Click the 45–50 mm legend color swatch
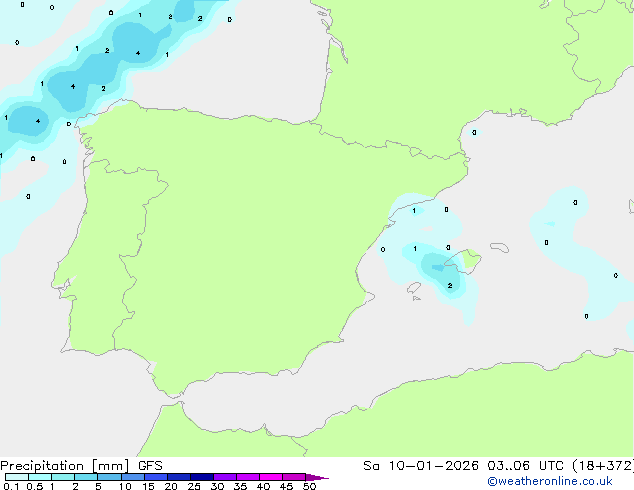The image size is (634, 490). 294,477
